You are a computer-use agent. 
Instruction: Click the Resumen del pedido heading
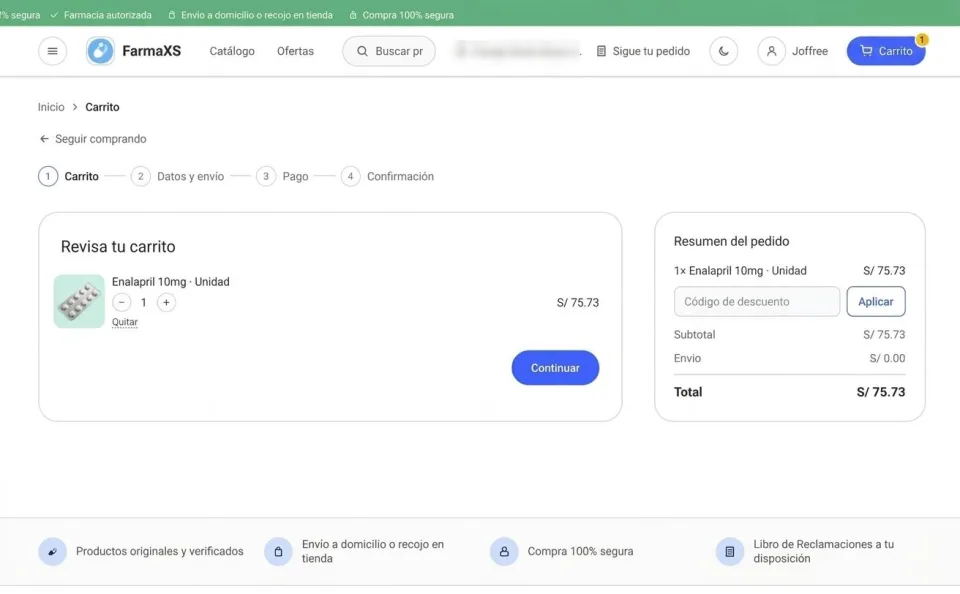click(732, 241)
